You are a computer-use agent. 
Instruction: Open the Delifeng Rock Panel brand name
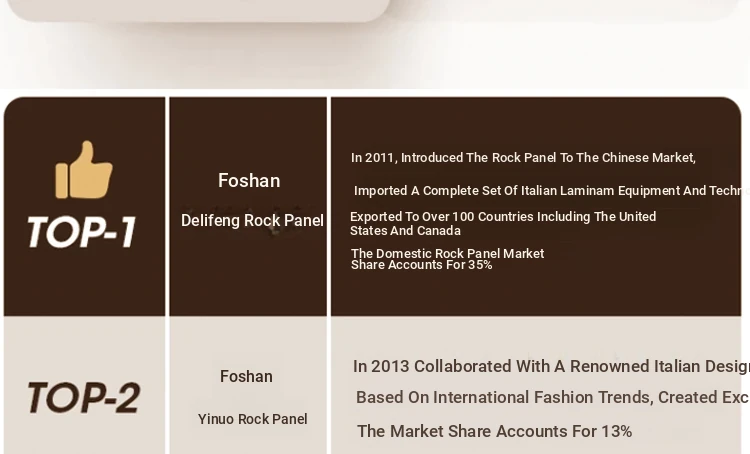pos(252,221)
